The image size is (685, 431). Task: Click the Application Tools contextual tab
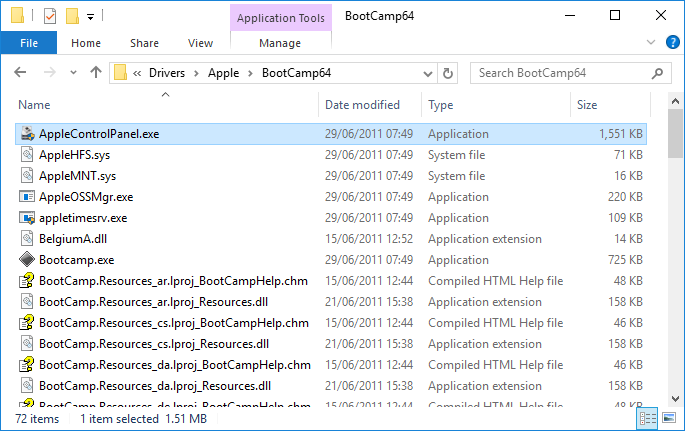pos(280,18)
